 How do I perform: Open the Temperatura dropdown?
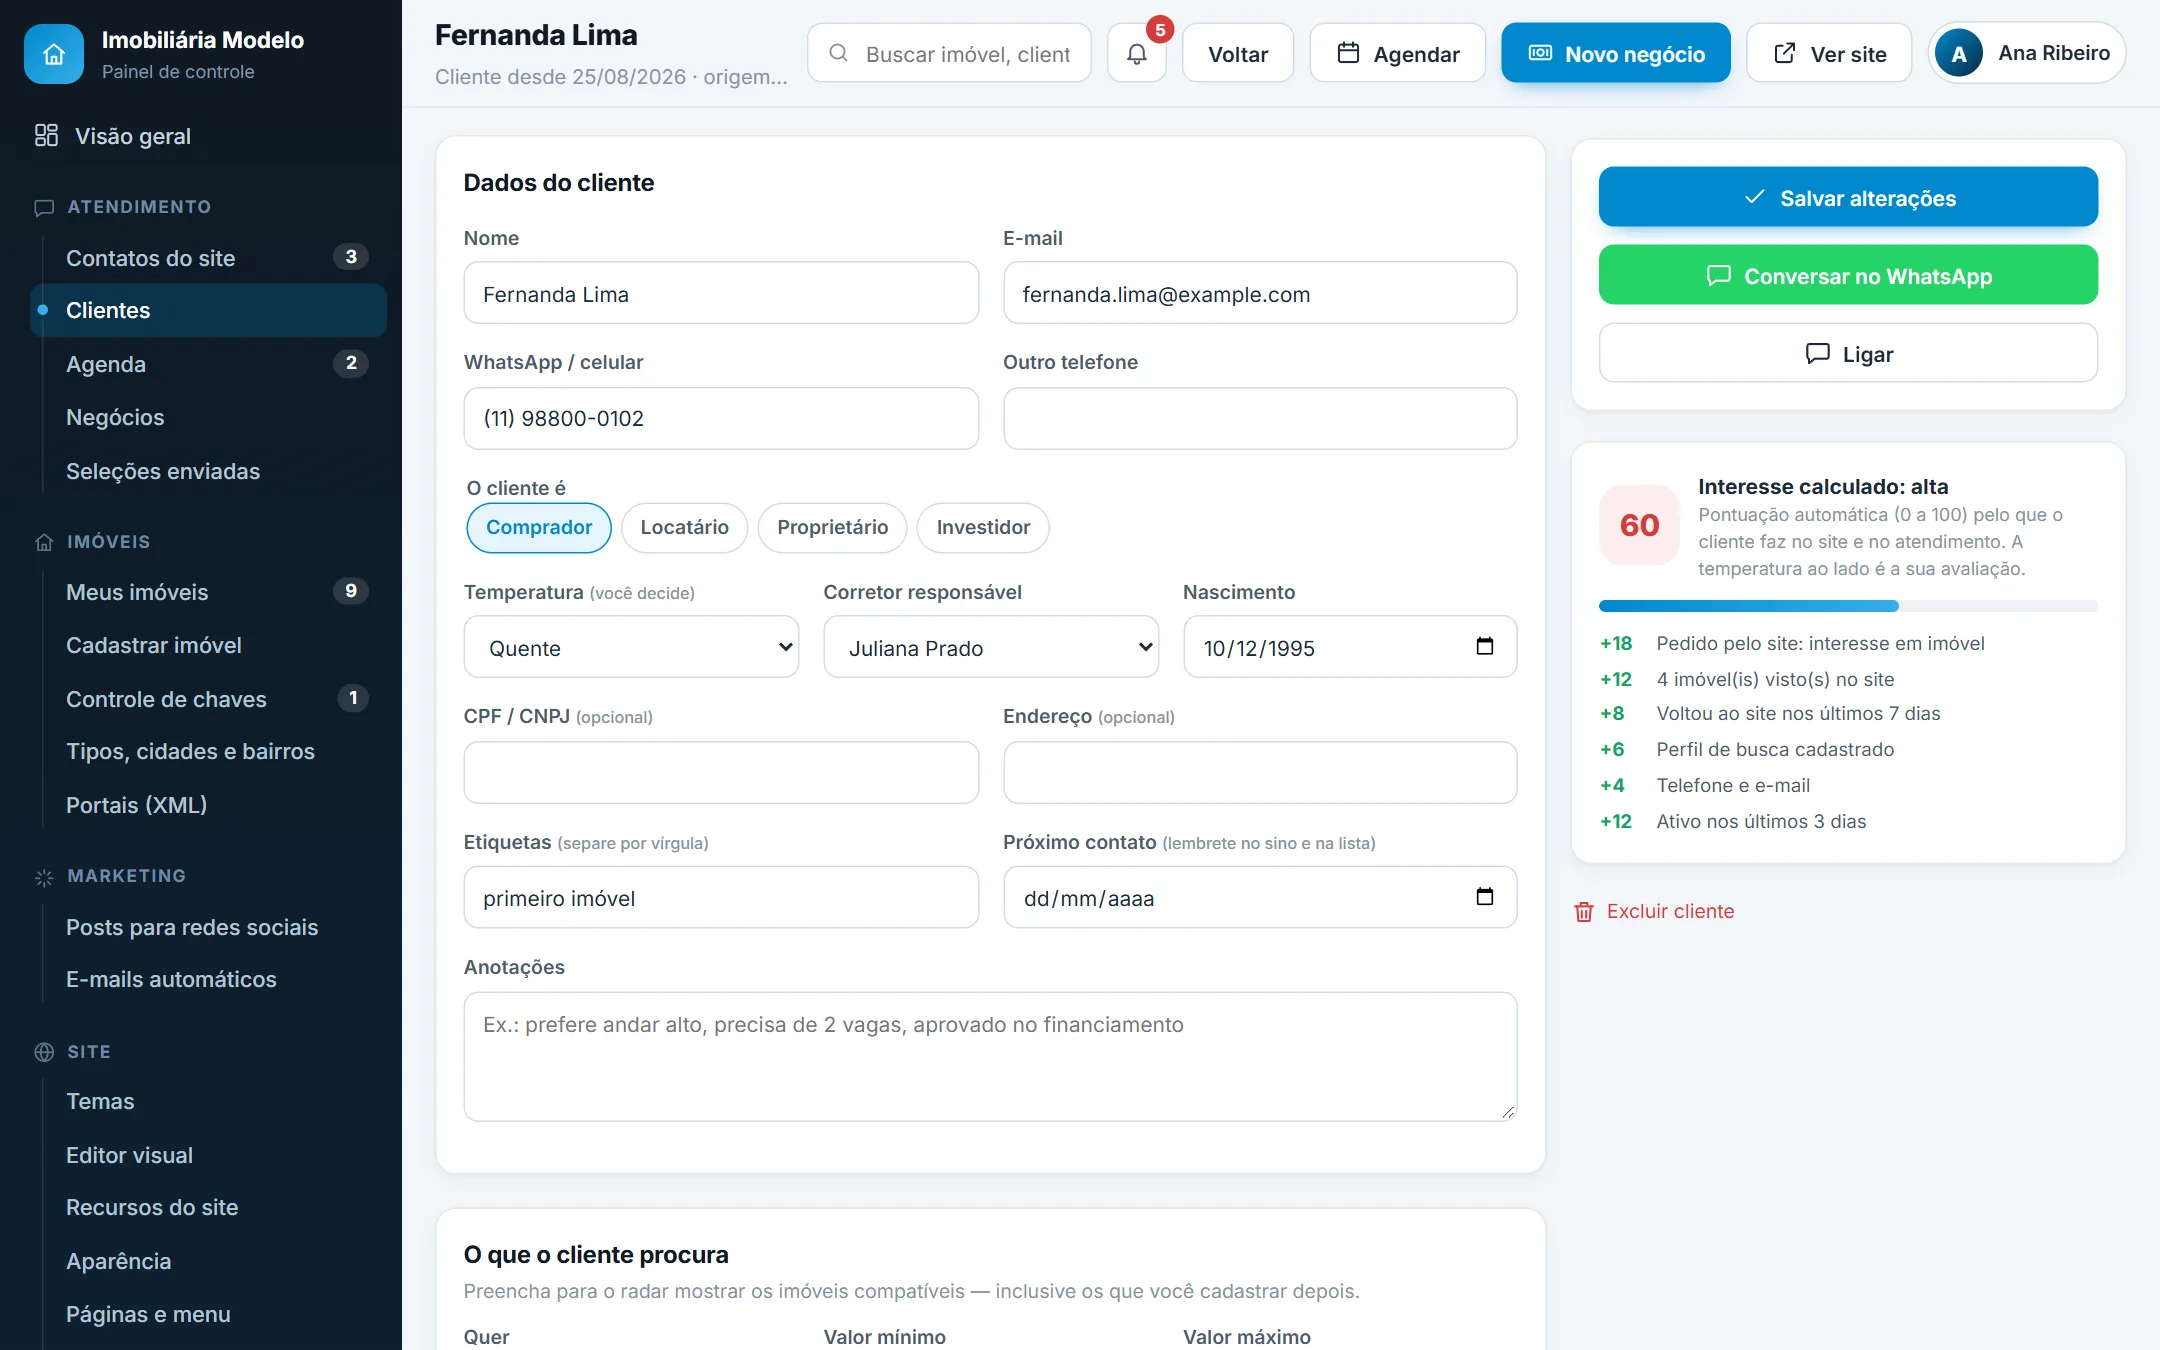pos(631,647)
